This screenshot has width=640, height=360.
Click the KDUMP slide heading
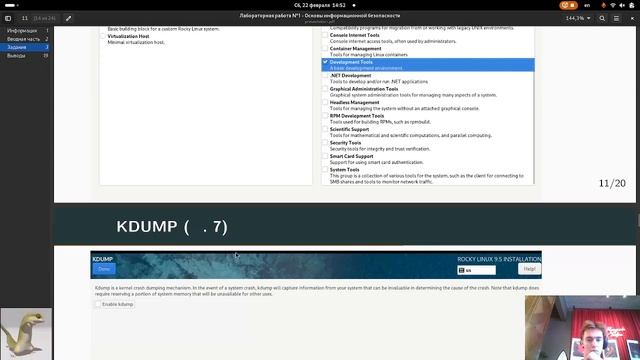[172, 227]
